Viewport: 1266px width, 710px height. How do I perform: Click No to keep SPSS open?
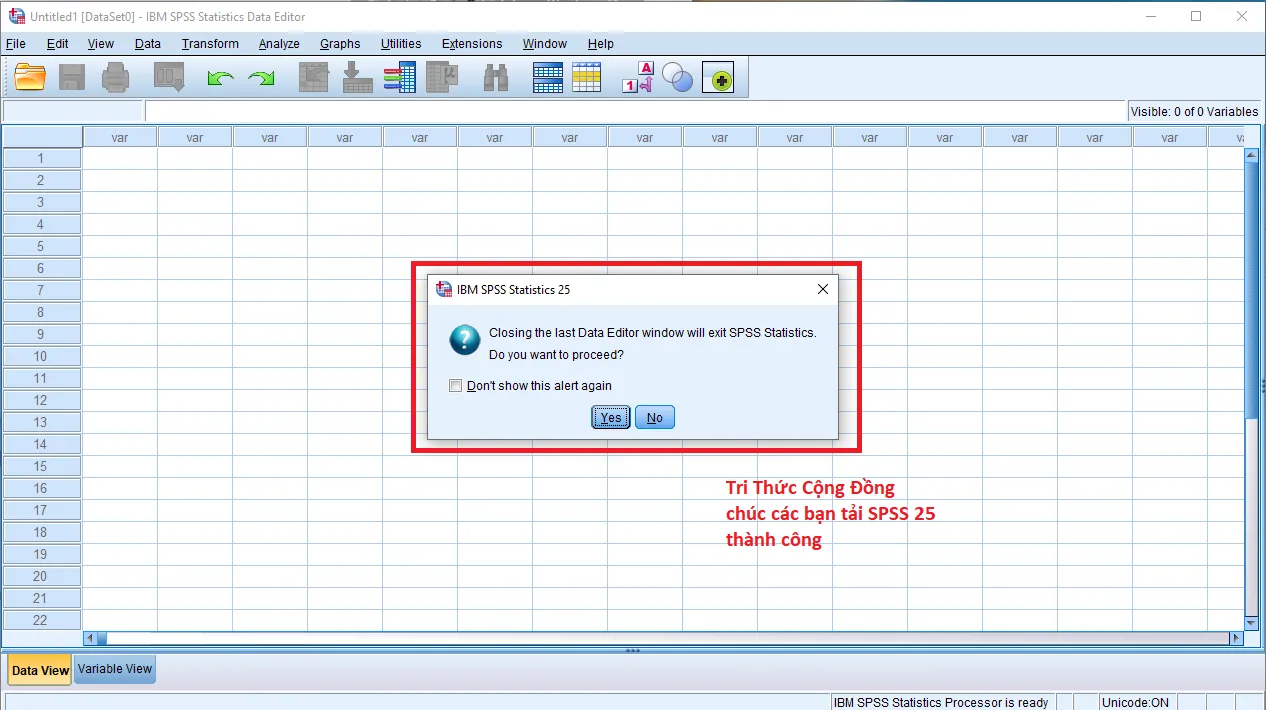tap(654, 417)
